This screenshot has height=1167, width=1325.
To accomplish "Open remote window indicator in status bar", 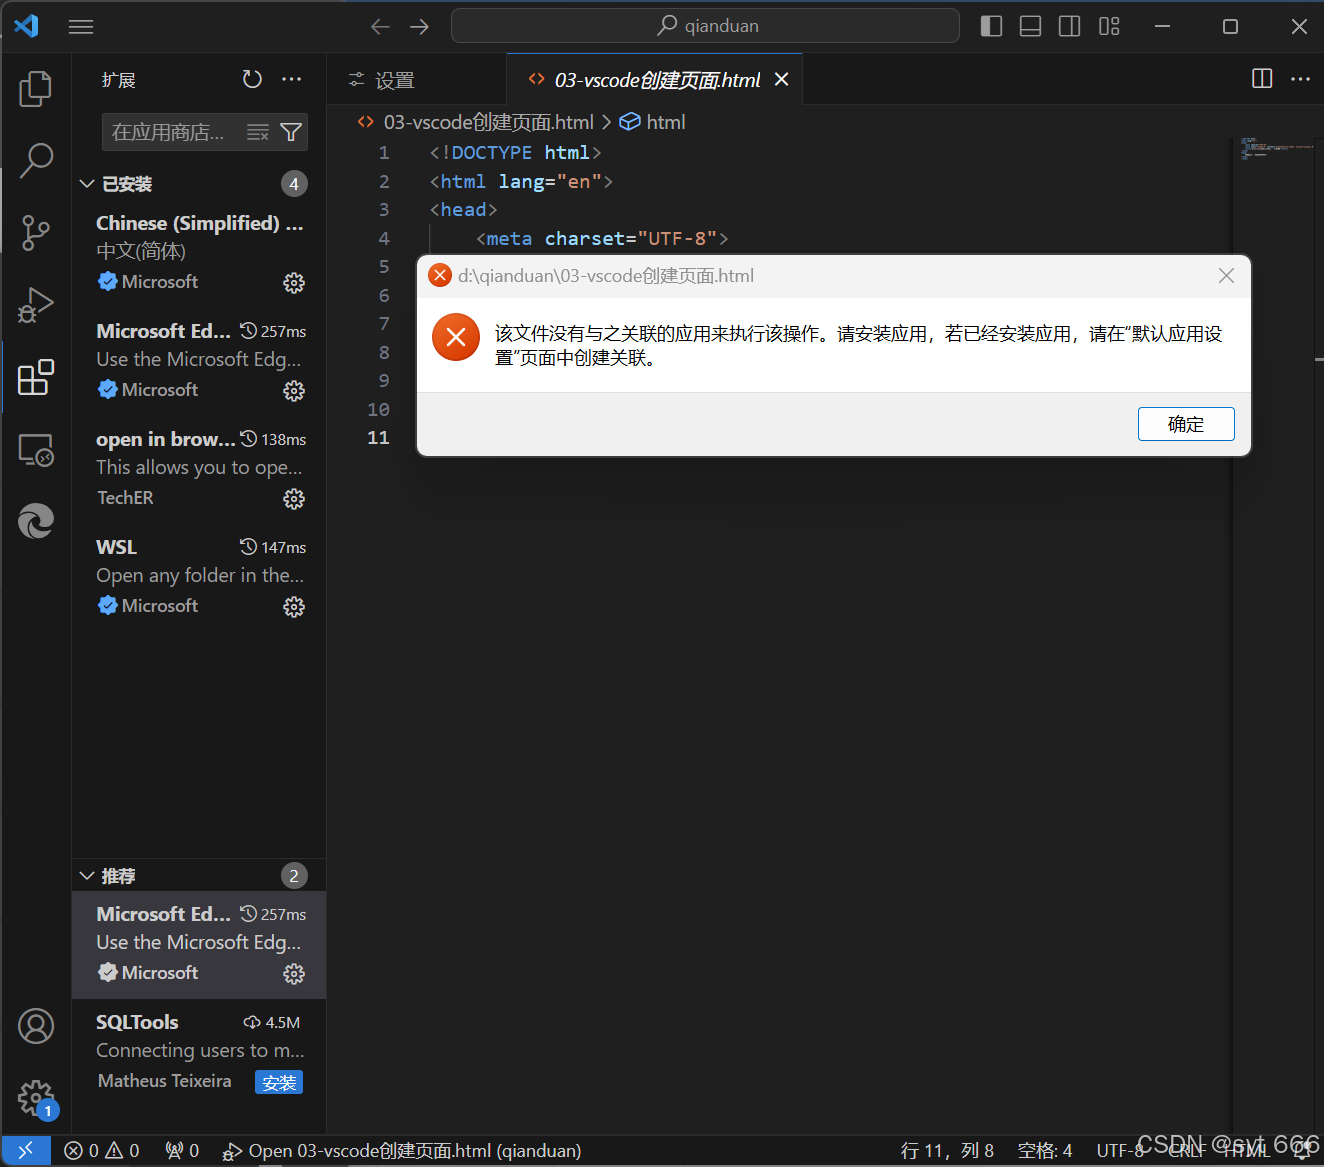I will 26,1151.
